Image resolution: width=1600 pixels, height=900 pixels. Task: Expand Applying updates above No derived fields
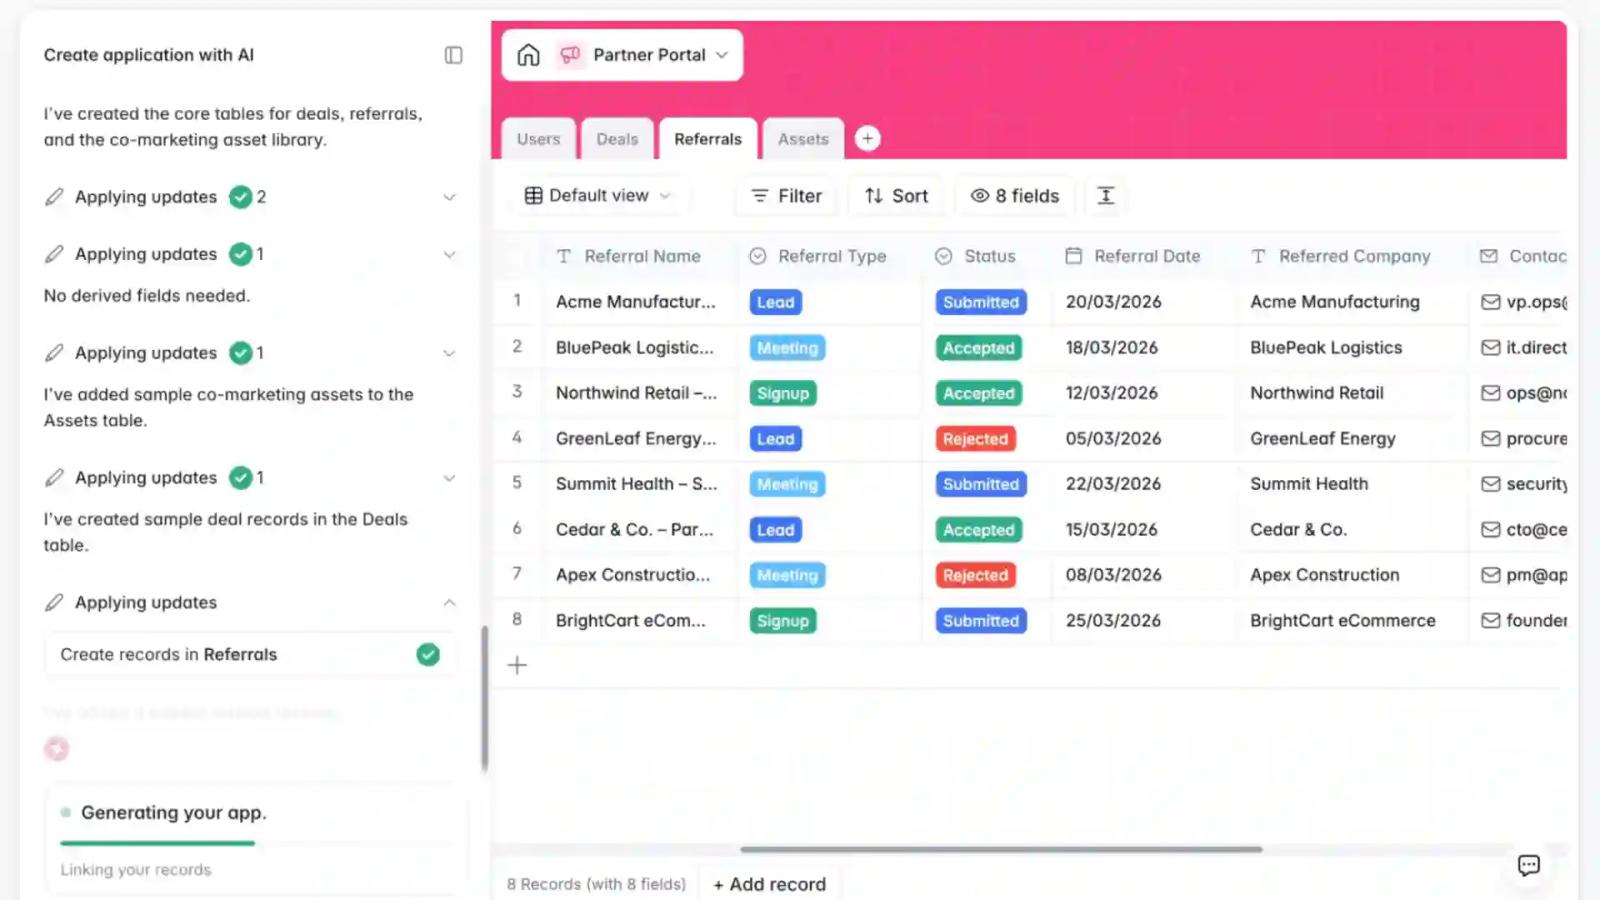point(449,254)
